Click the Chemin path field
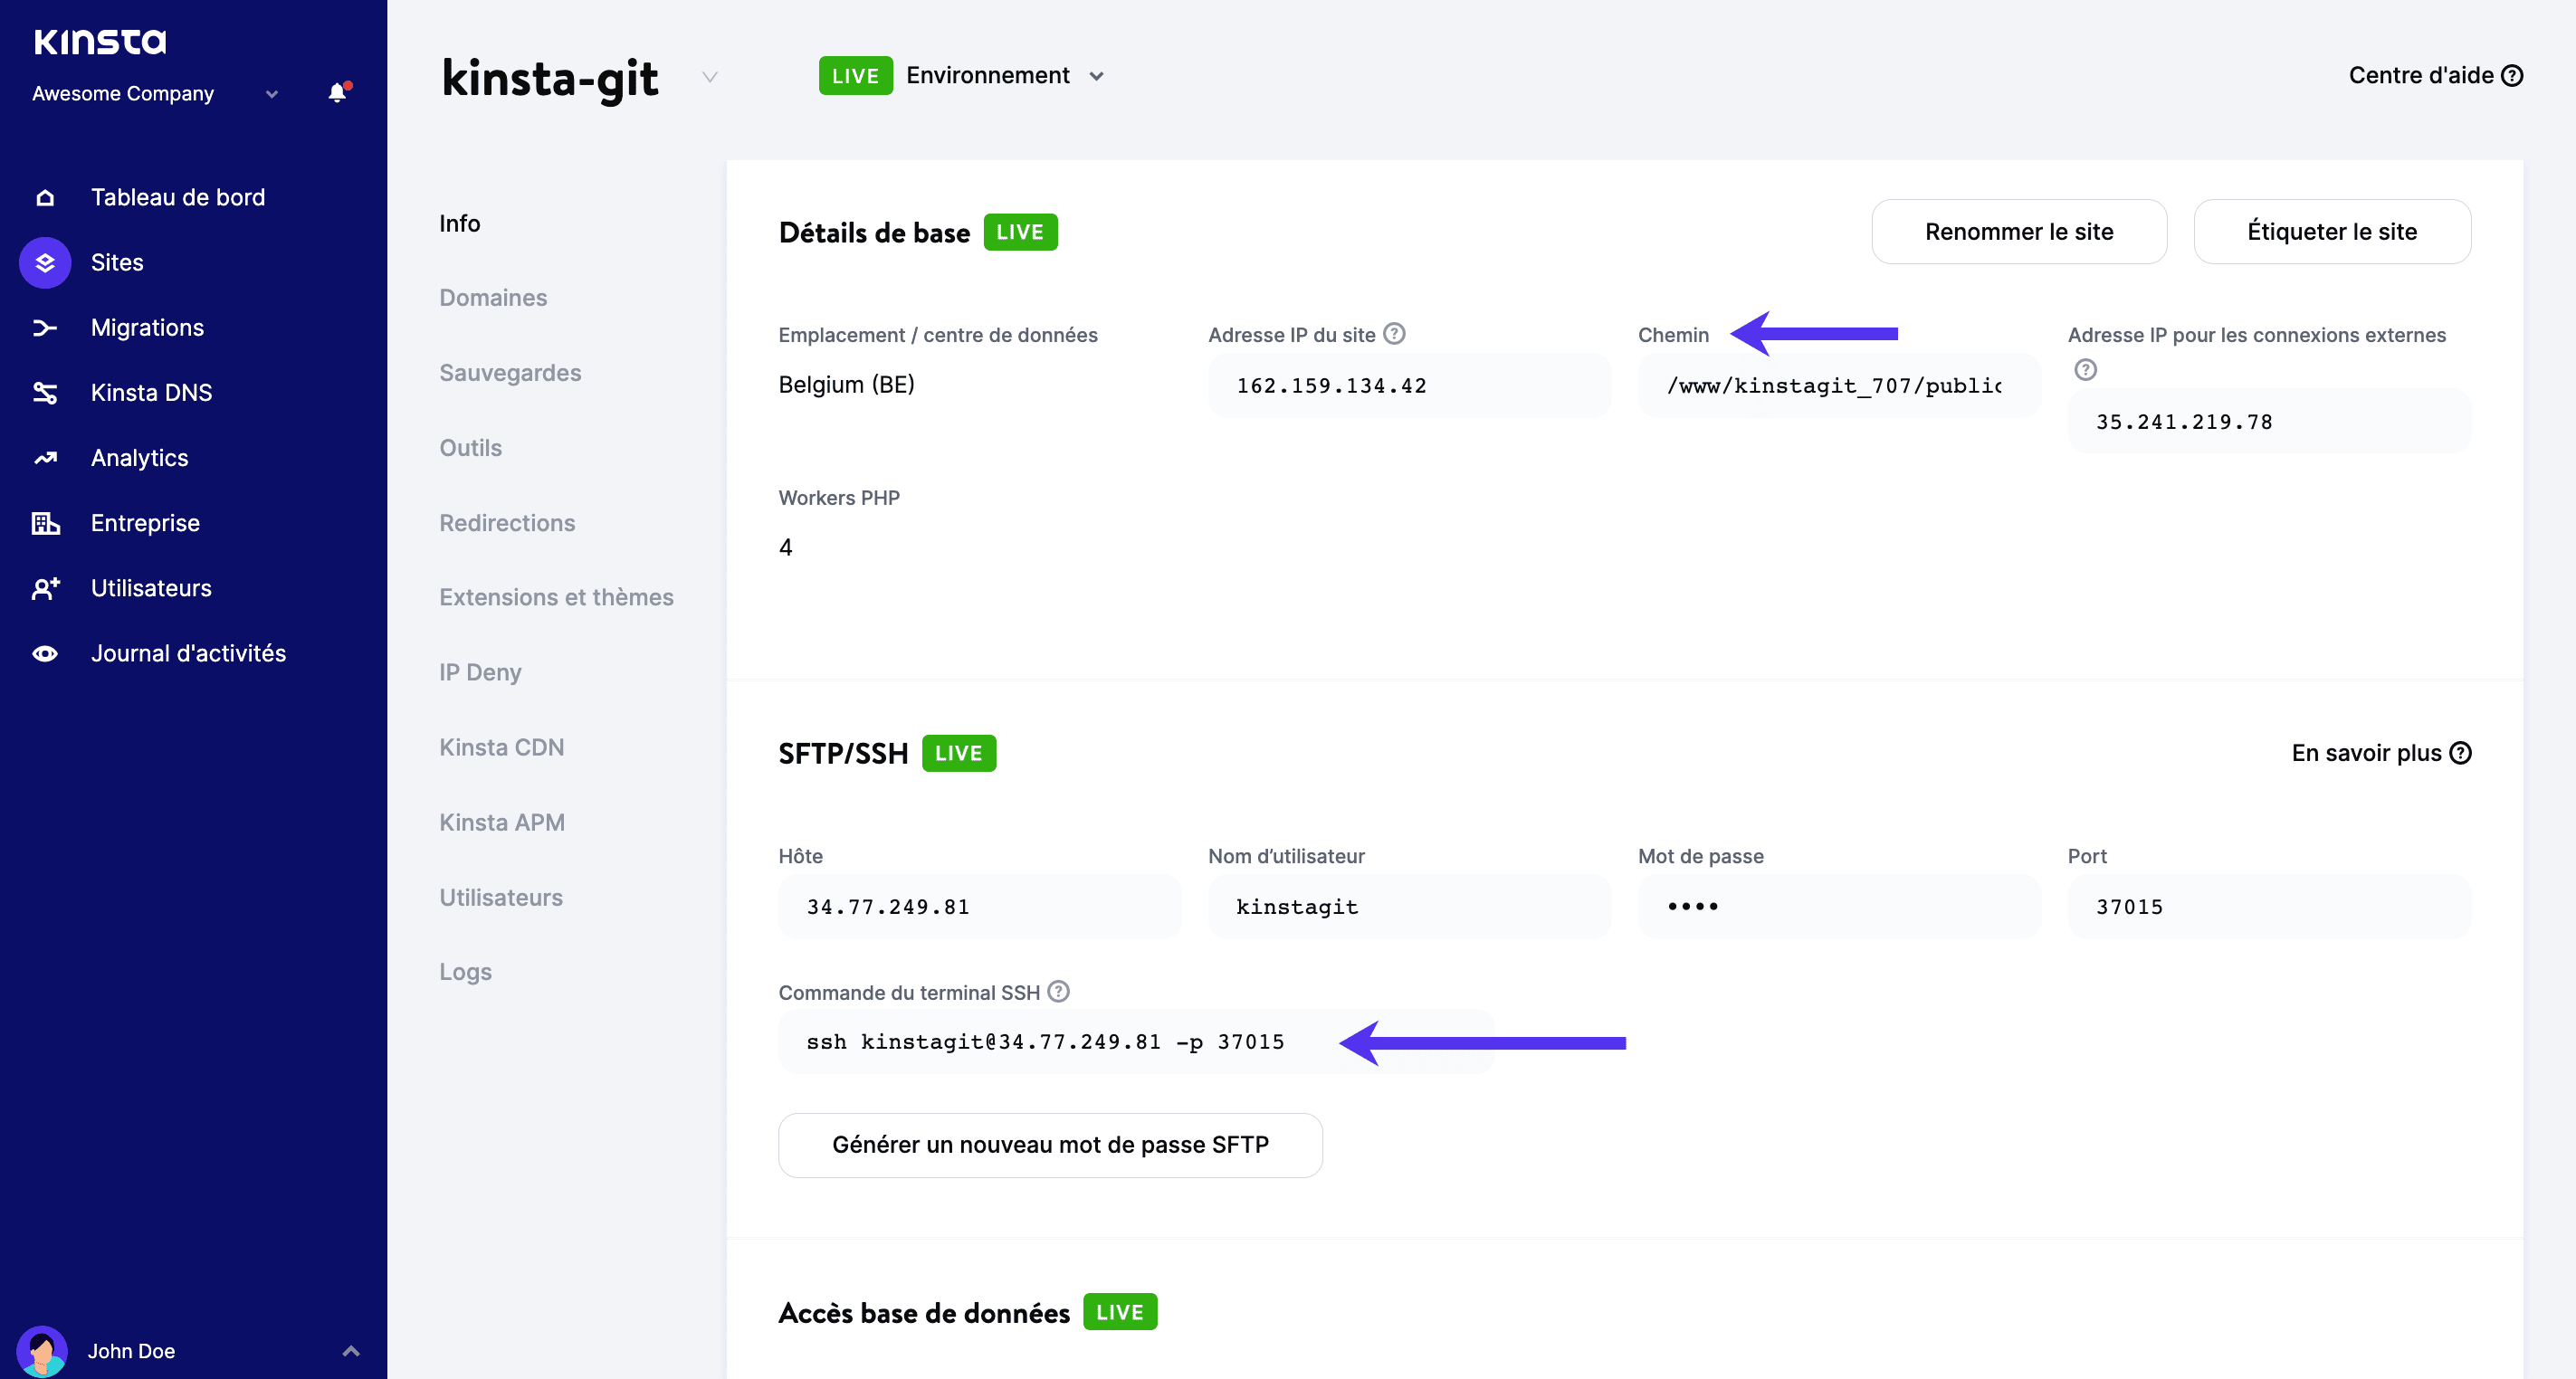The image size is (2576, 1379). [x=1839, y=386]
